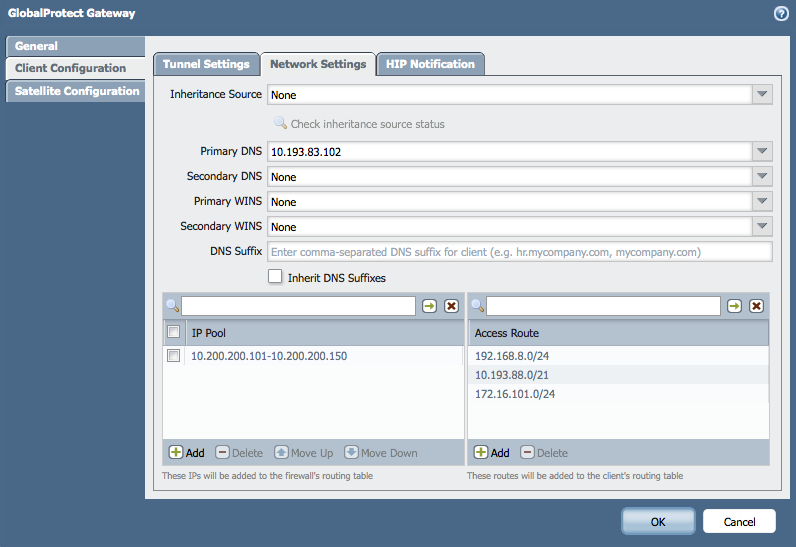Image resolution: width=796 pixels, height=547 pixels.
Task: Click the Access Route search magnifier icon
Action: pos(478,306)
